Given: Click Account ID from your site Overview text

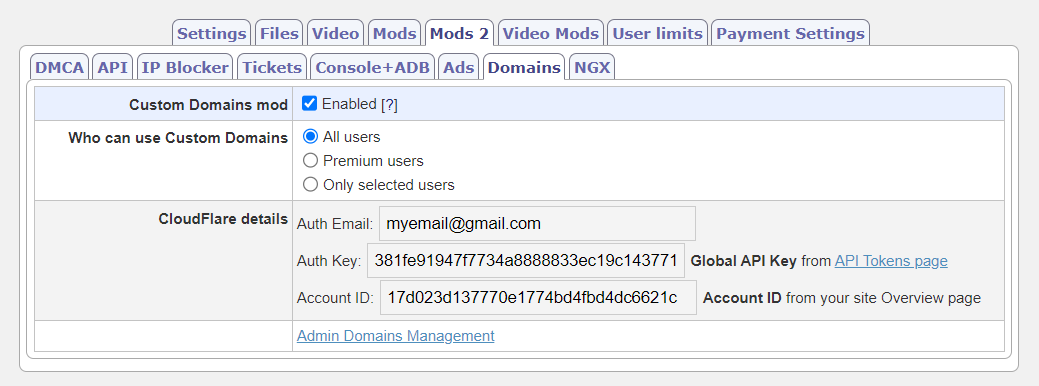Looking at the screenshot, I should pyautogui.click(x=842, y=298).
